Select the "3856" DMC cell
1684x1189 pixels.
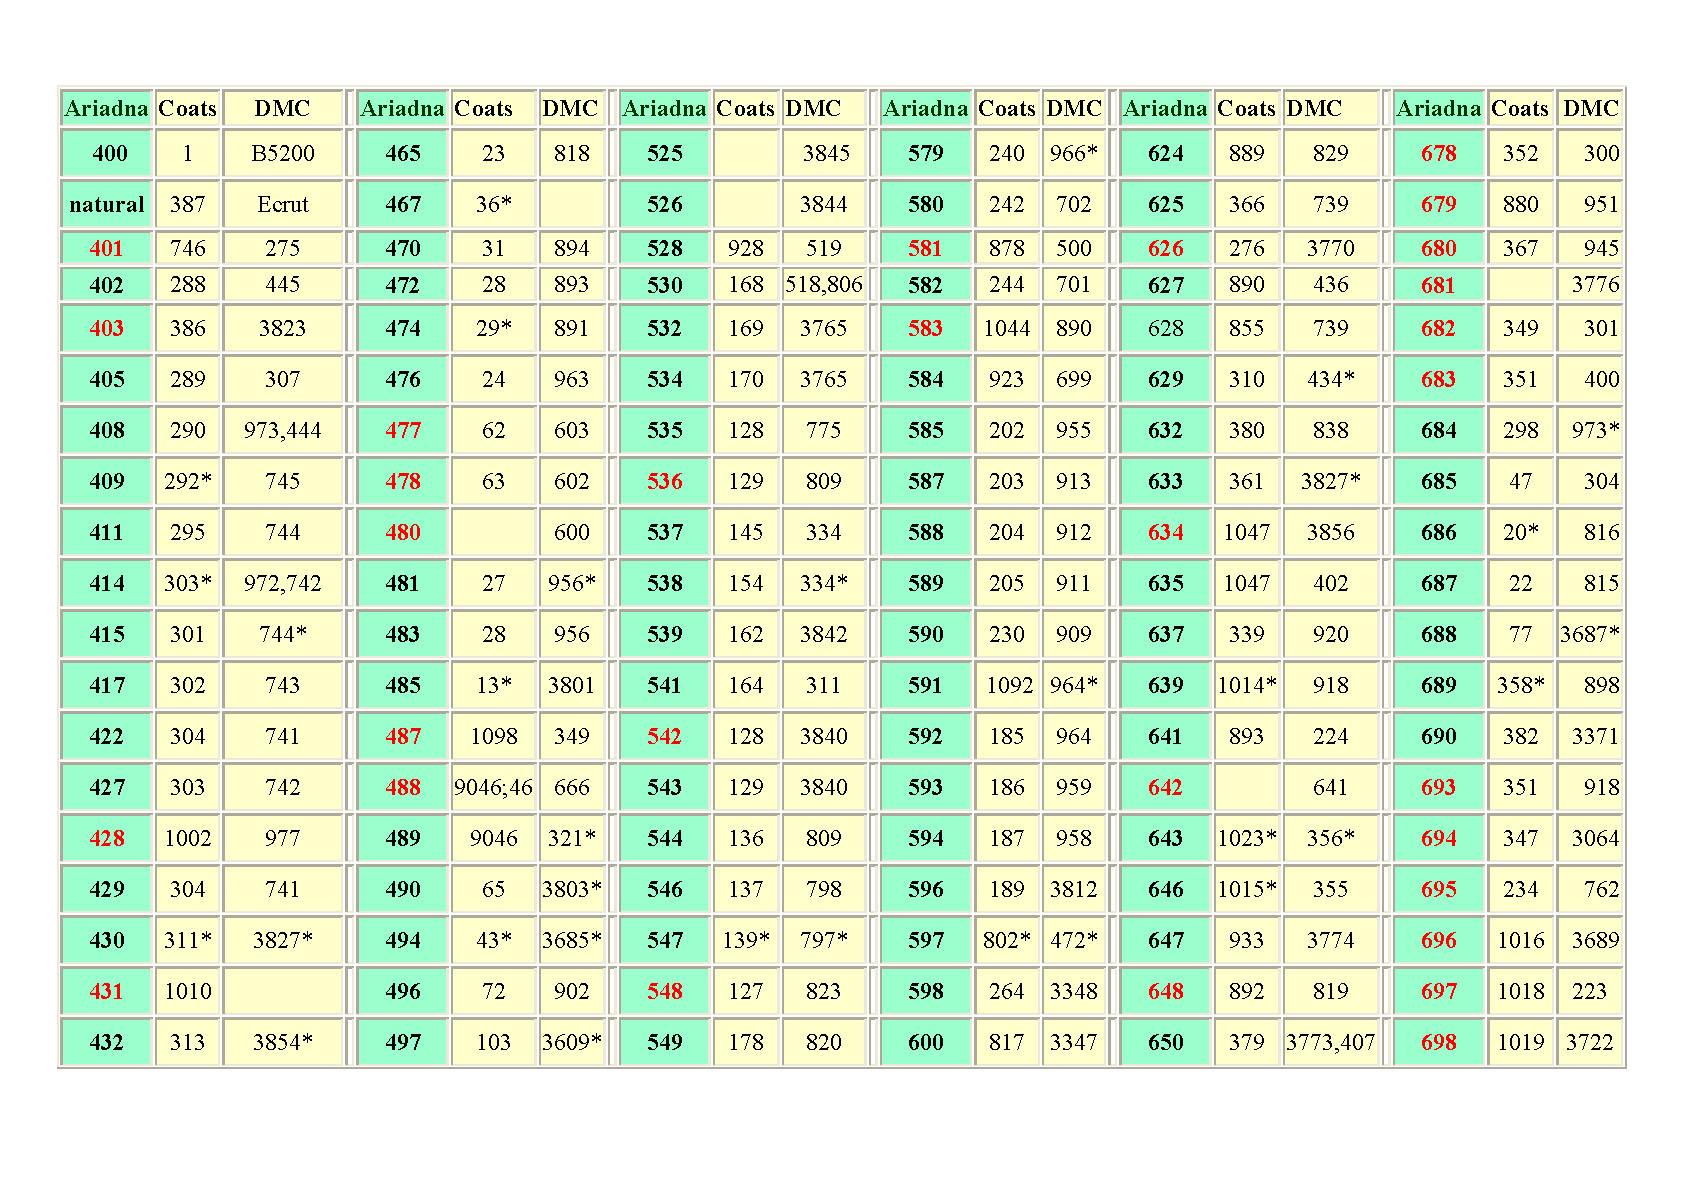click(1331, 533)
